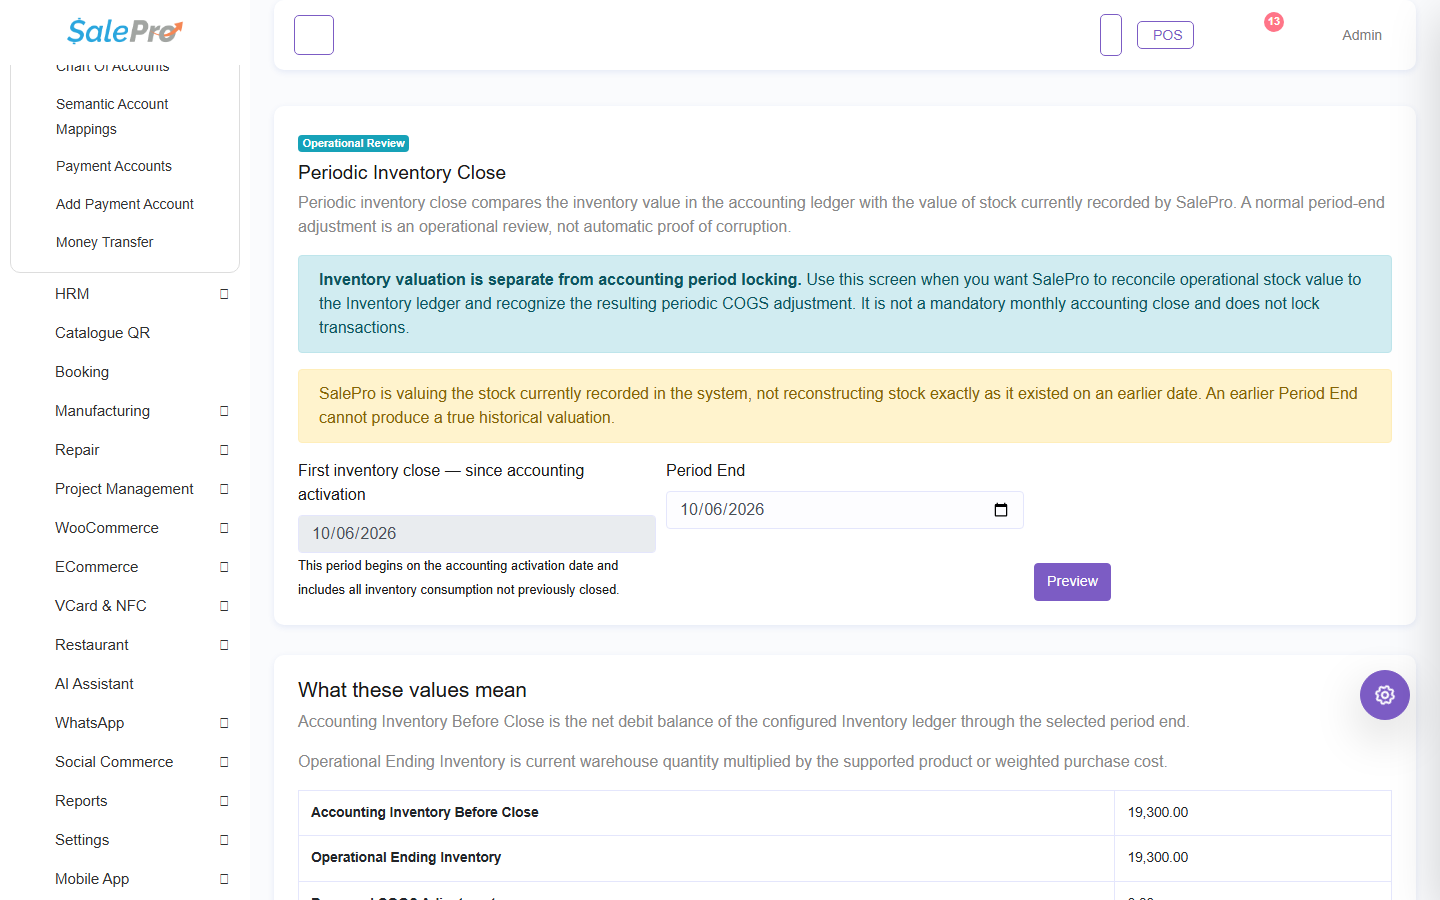
Task: Expand the Repair menu
Action: tap(142, 450)
